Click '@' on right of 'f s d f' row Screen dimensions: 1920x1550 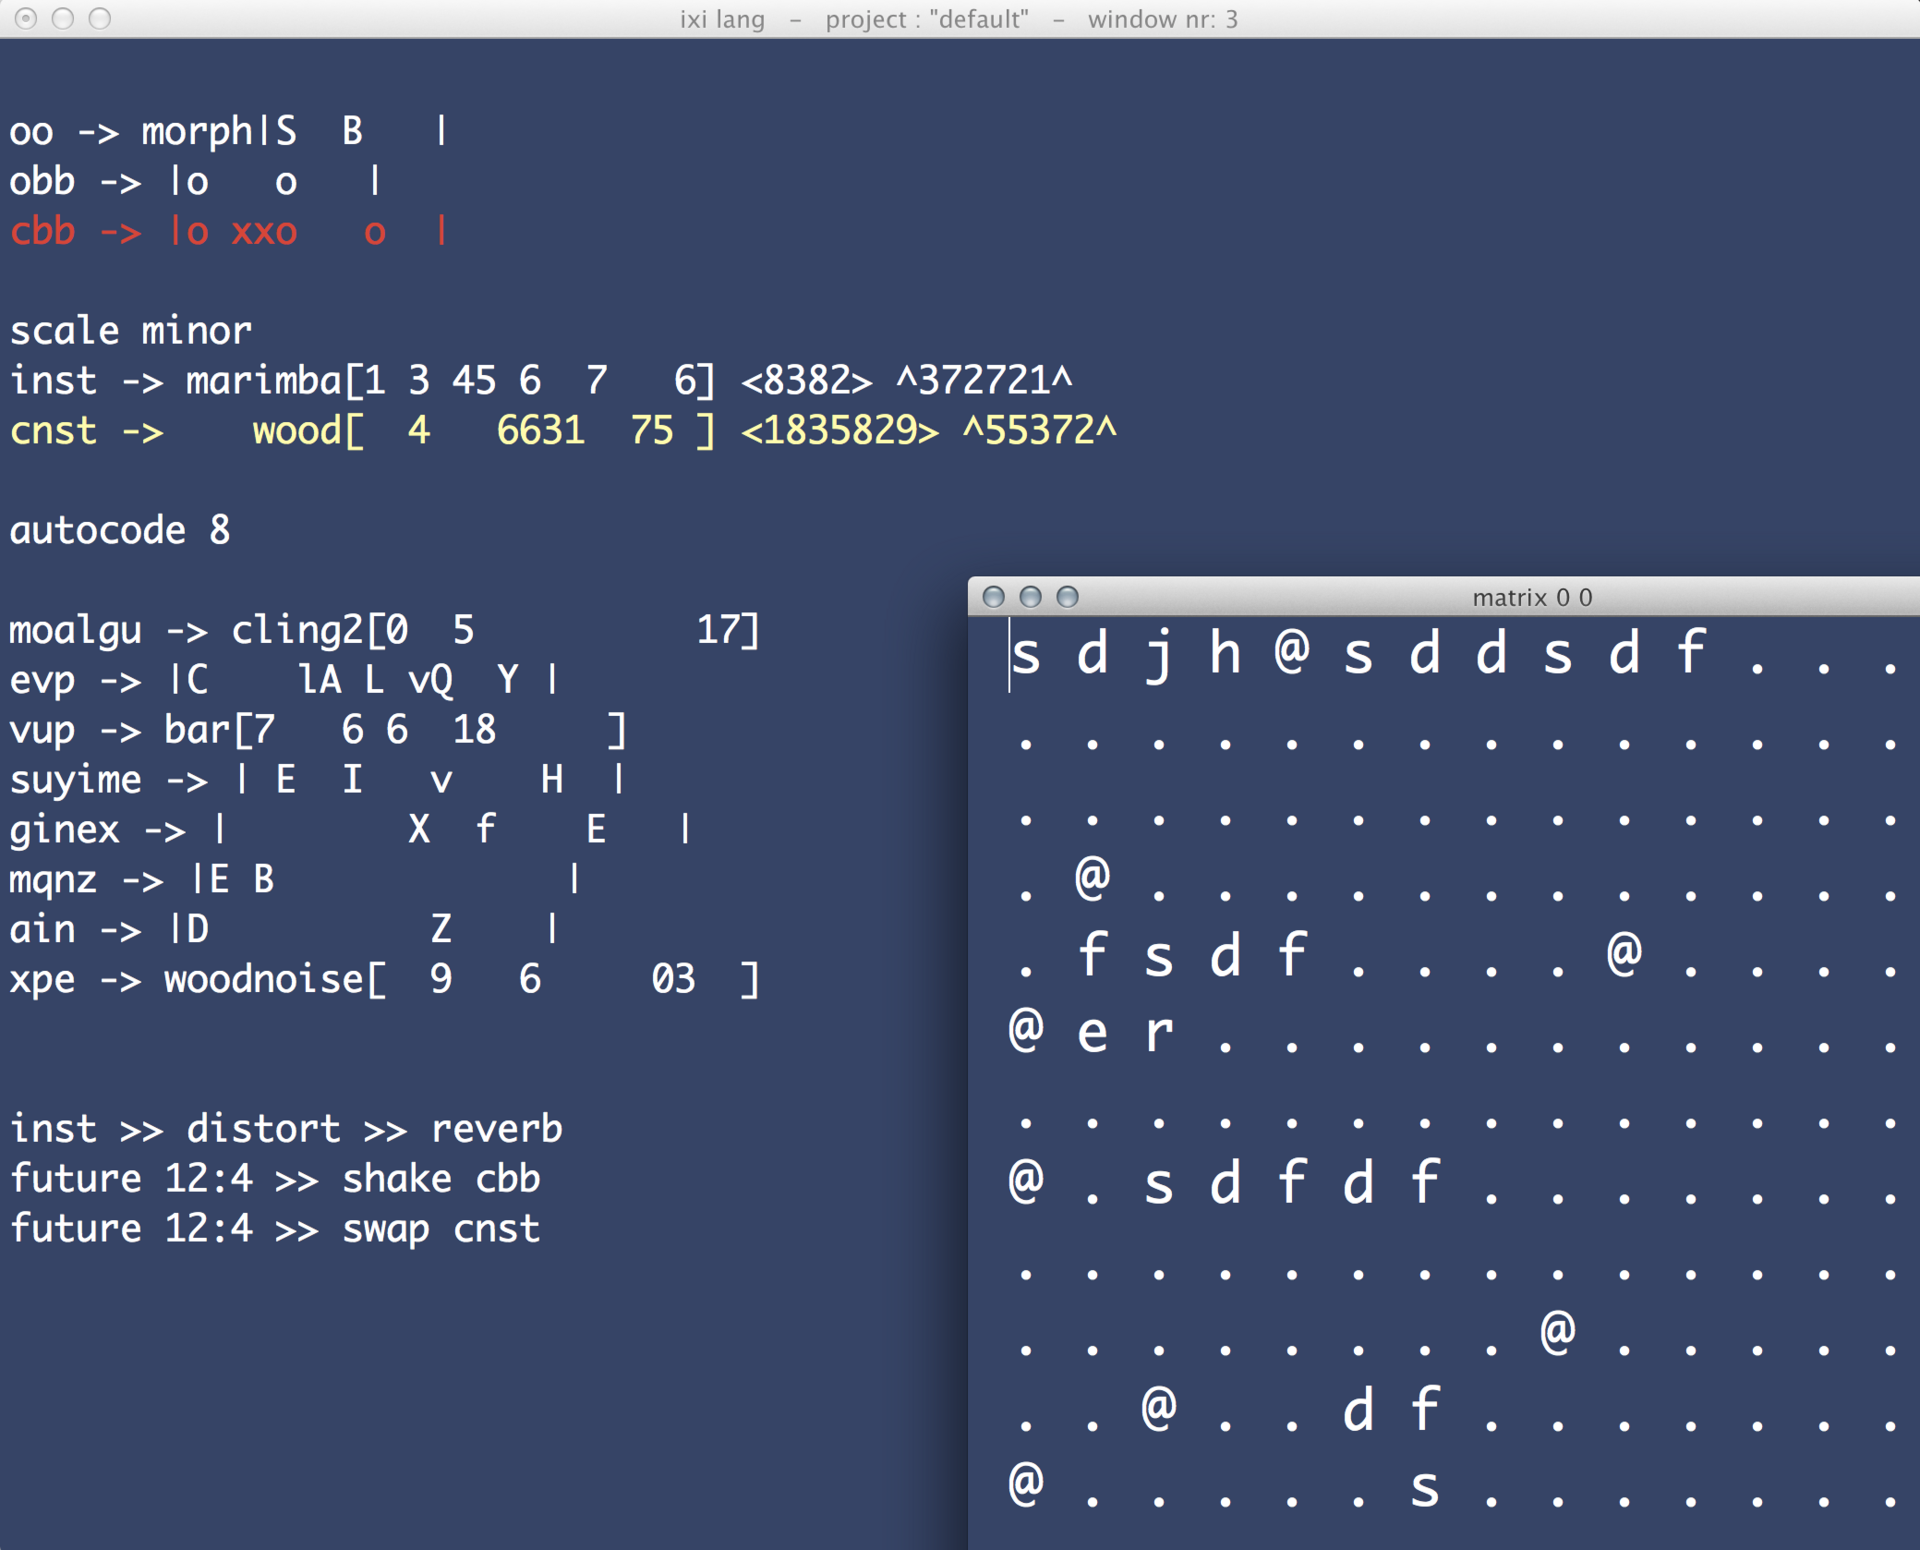(x=1624, y=952)
